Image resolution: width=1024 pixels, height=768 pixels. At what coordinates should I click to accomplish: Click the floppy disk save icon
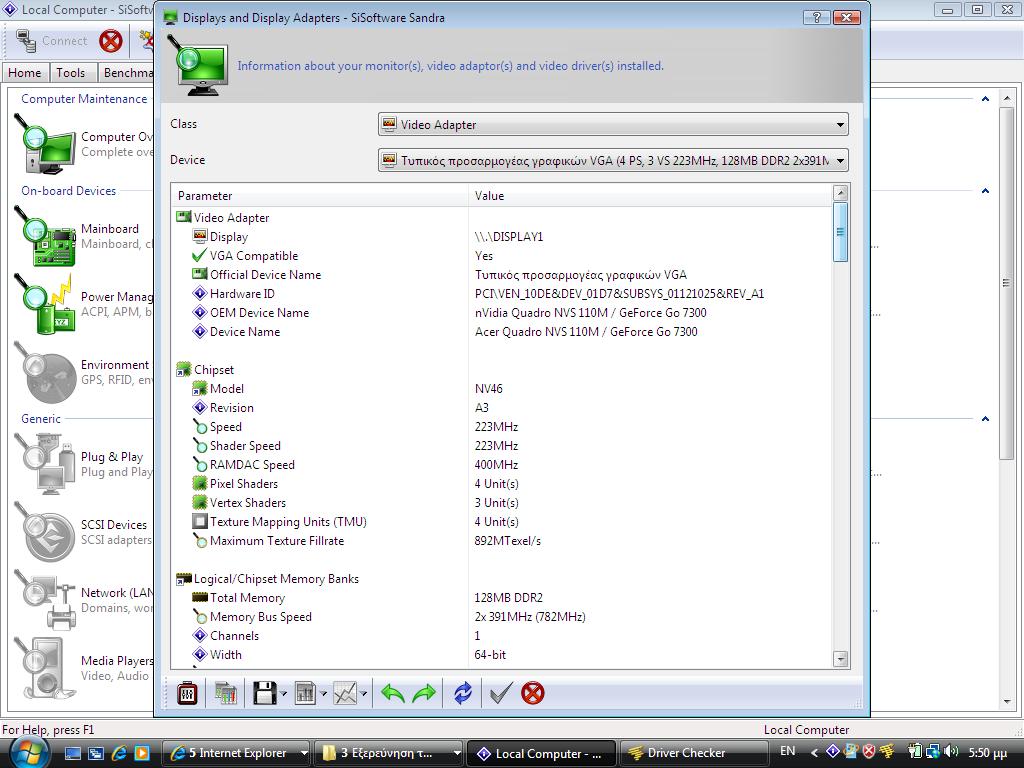point(264,693)
